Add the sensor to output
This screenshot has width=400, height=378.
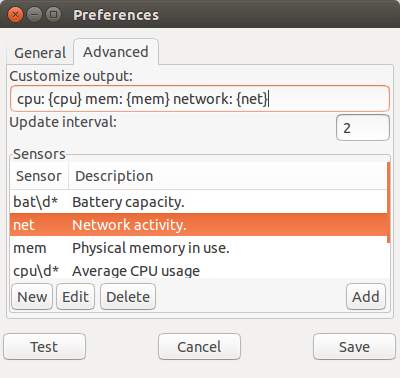(x=366, y=297)
